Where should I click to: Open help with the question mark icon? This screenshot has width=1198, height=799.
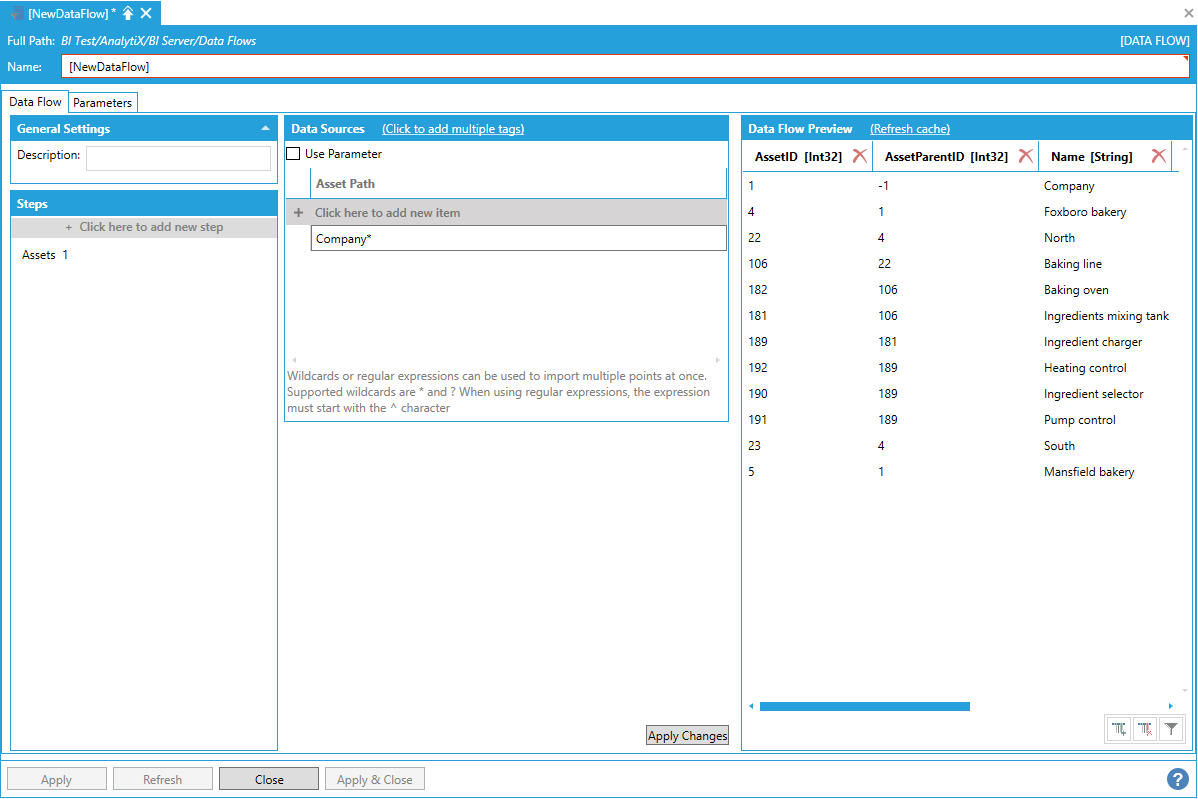click(1177, 779)
